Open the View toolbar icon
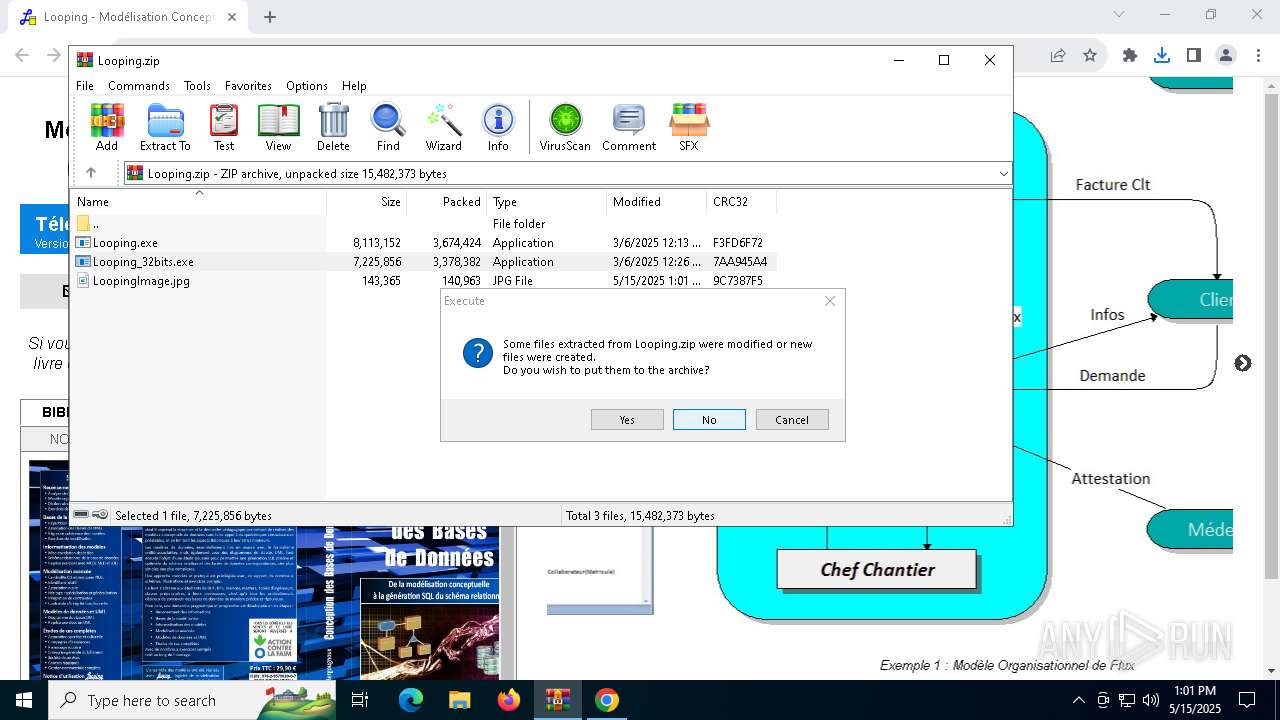This screenshot has width=1280, height=720. coord(278,127)
